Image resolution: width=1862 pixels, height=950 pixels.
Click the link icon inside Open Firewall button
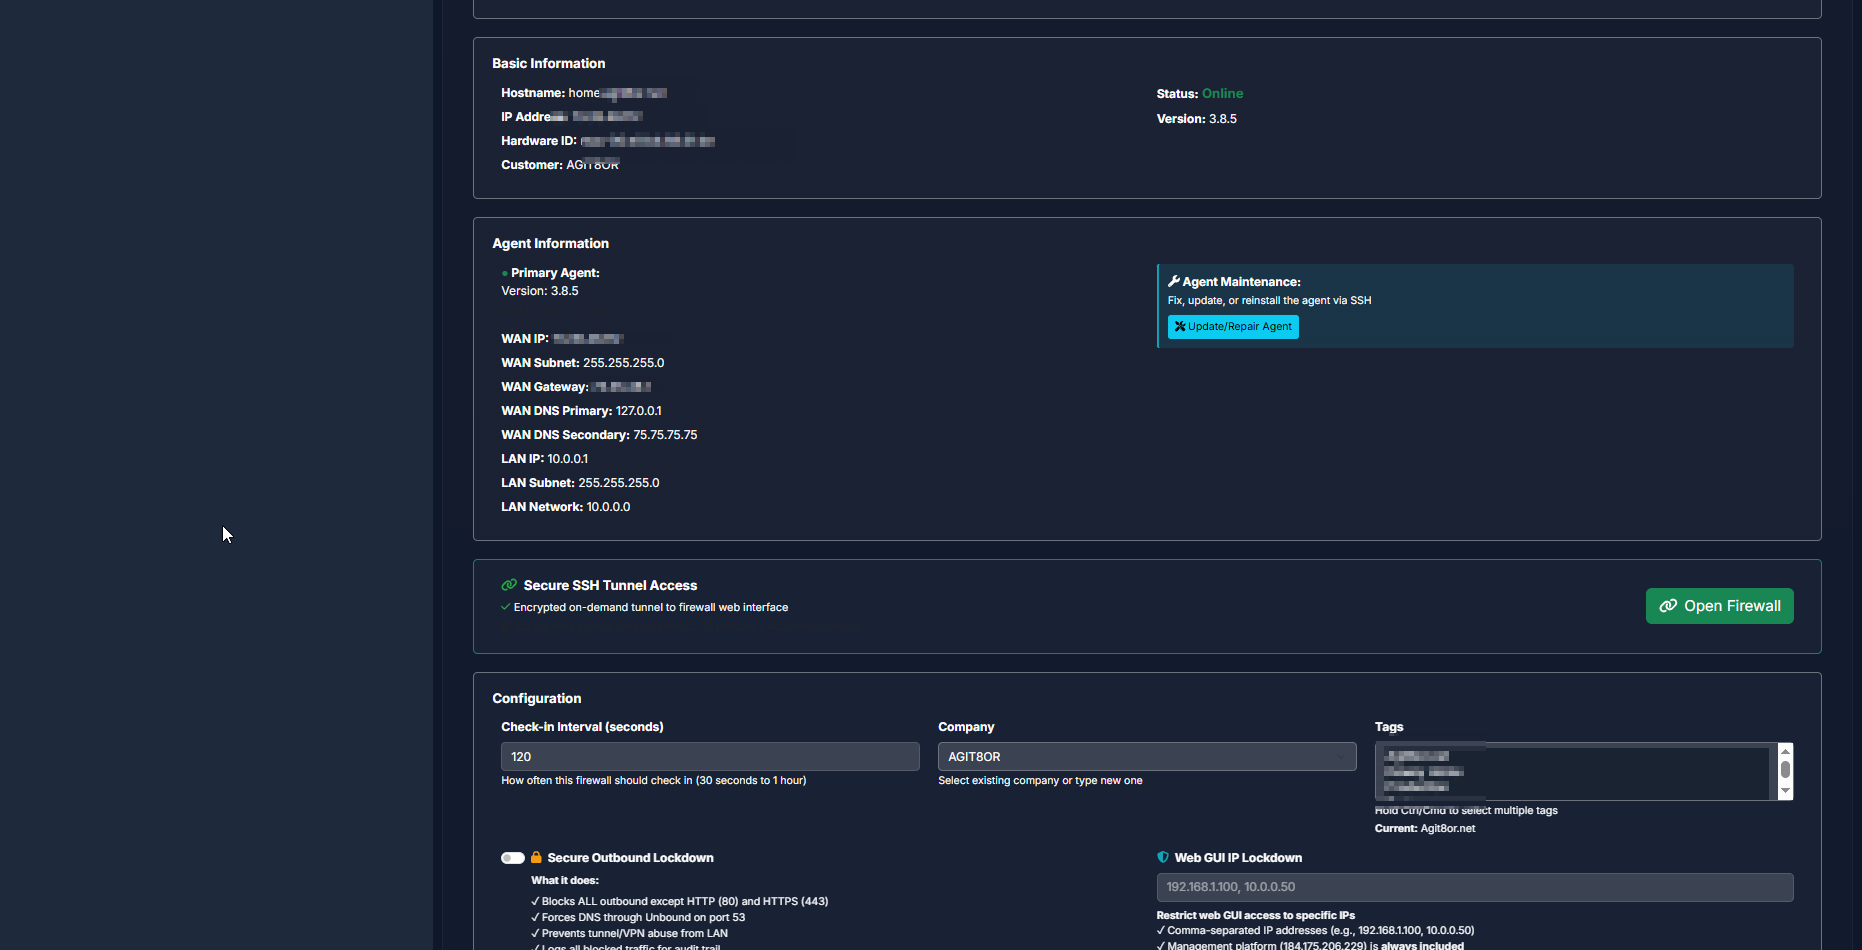[x=1668, y=605]
